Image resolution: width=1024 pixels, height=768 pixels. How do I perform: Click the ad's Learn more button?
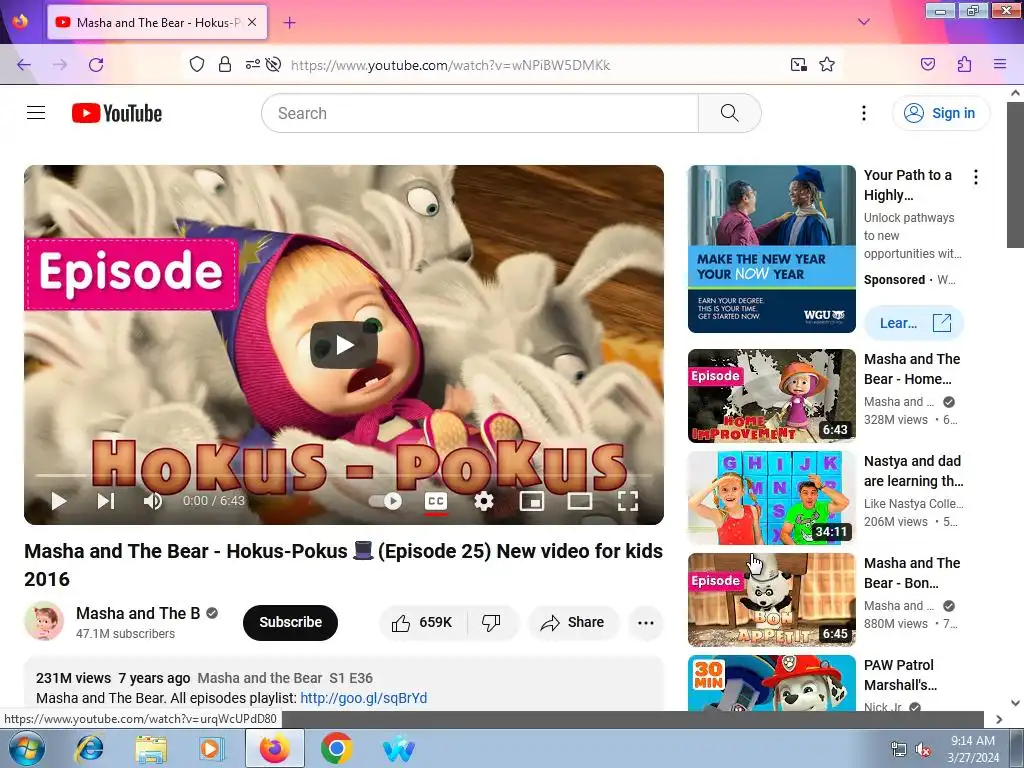click(914, 323)
